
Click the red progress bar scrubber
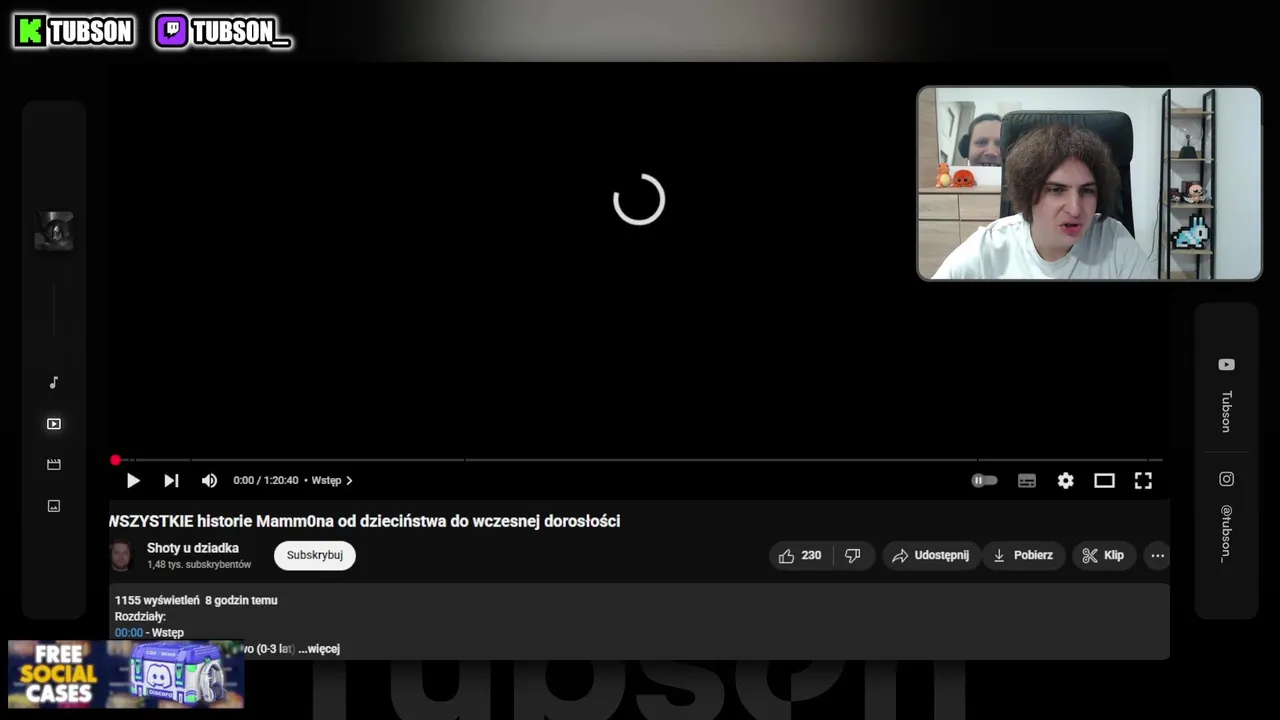(x=116, y=460)
